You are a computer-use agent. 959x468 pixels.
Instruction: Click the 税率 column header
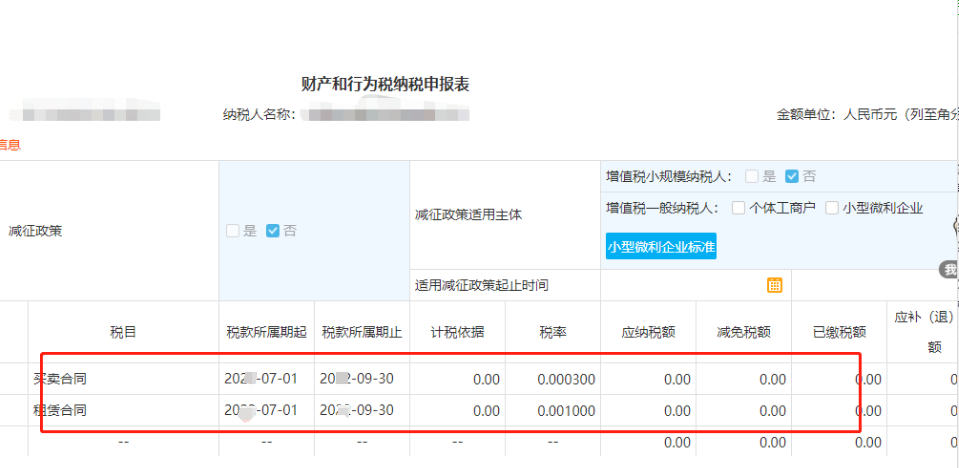(553, 332)
